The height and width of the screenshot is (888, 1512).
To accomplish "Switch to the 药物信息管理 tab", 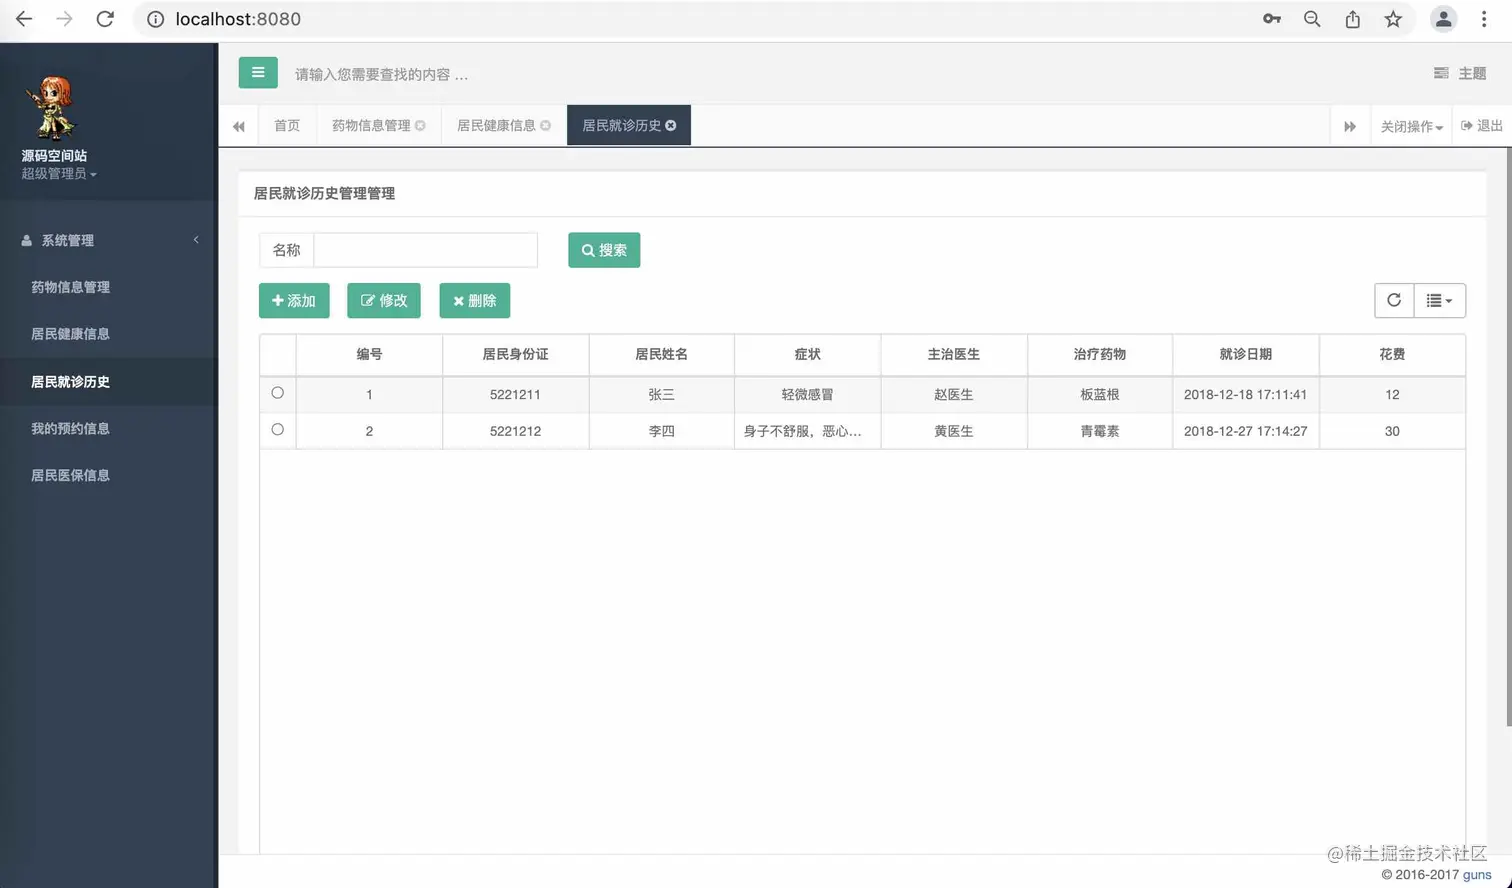I will (x=371, y=125).
